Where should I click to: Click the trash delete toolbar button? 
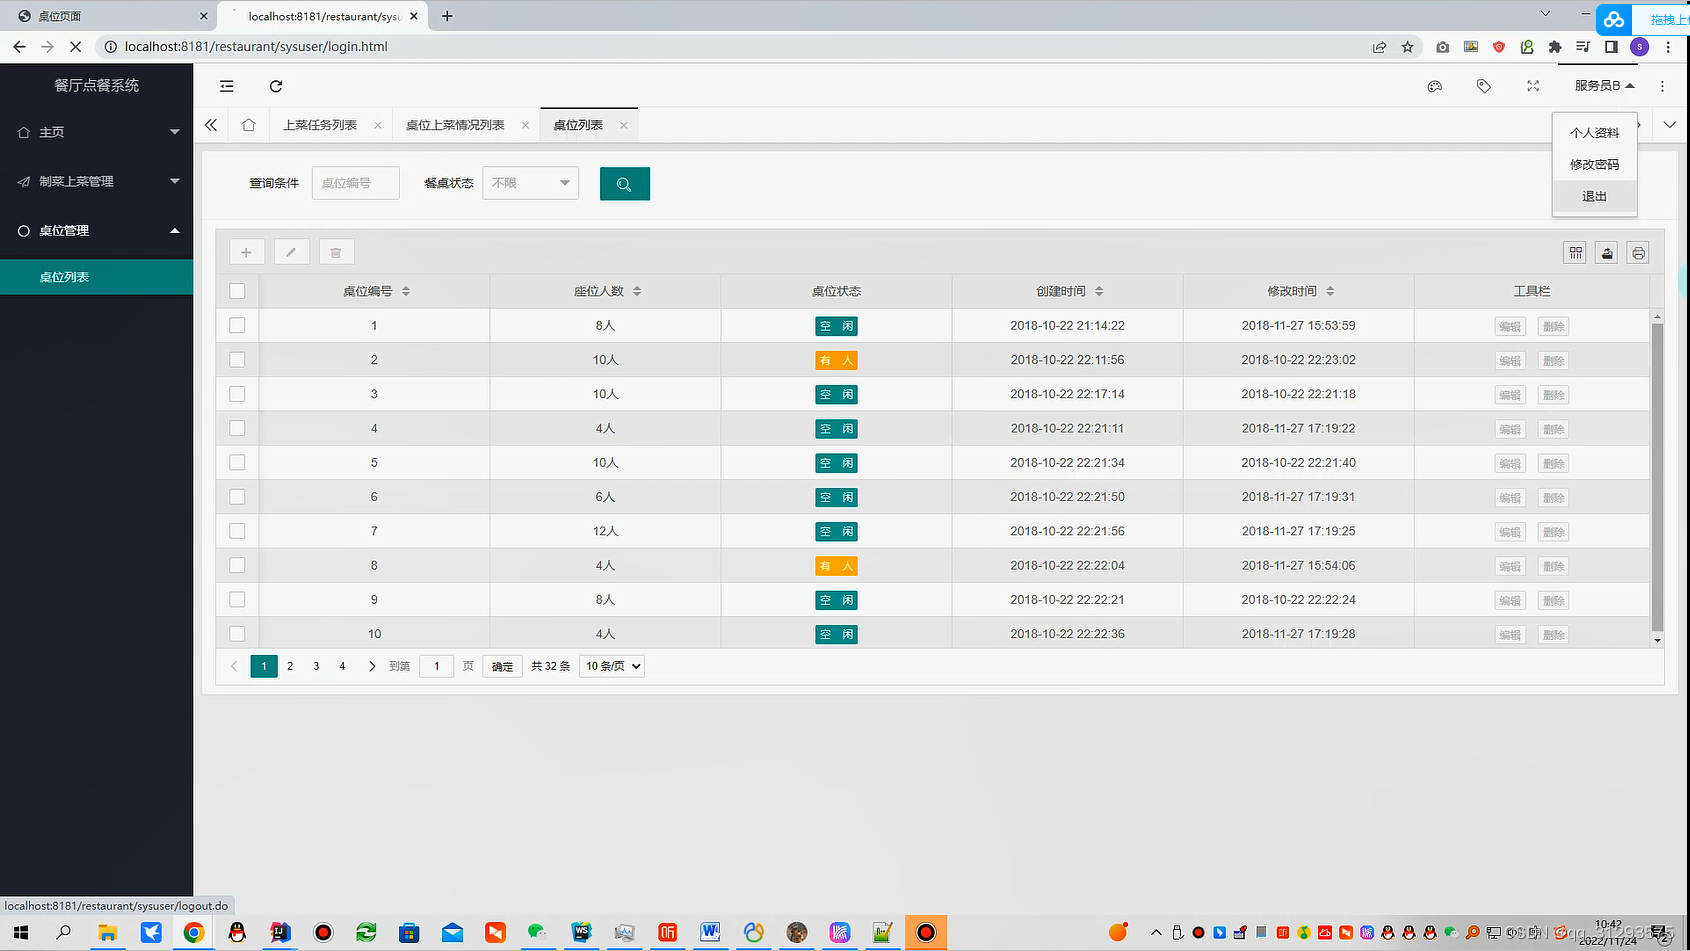pyautogui.click(x=336, y=252)
